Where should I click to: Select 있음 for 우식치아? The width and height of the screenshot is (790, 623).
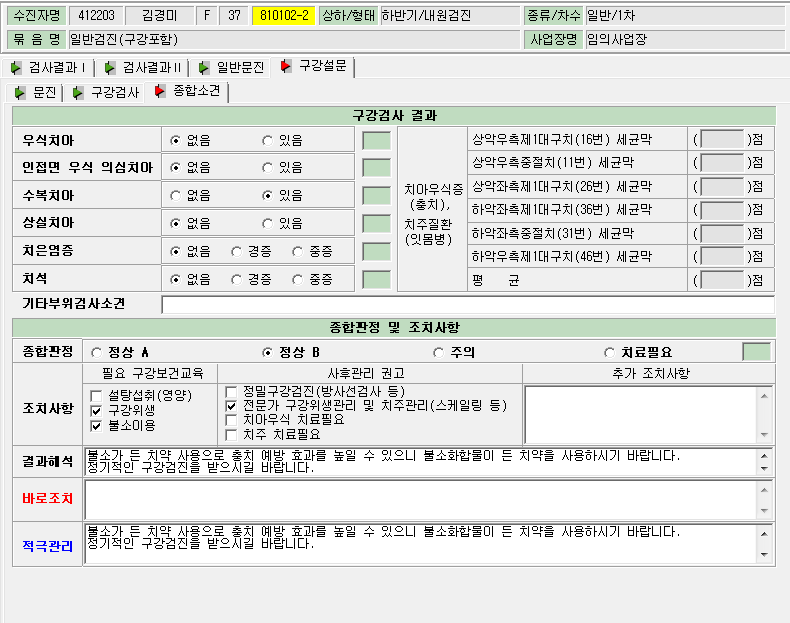tap(268, 141)
